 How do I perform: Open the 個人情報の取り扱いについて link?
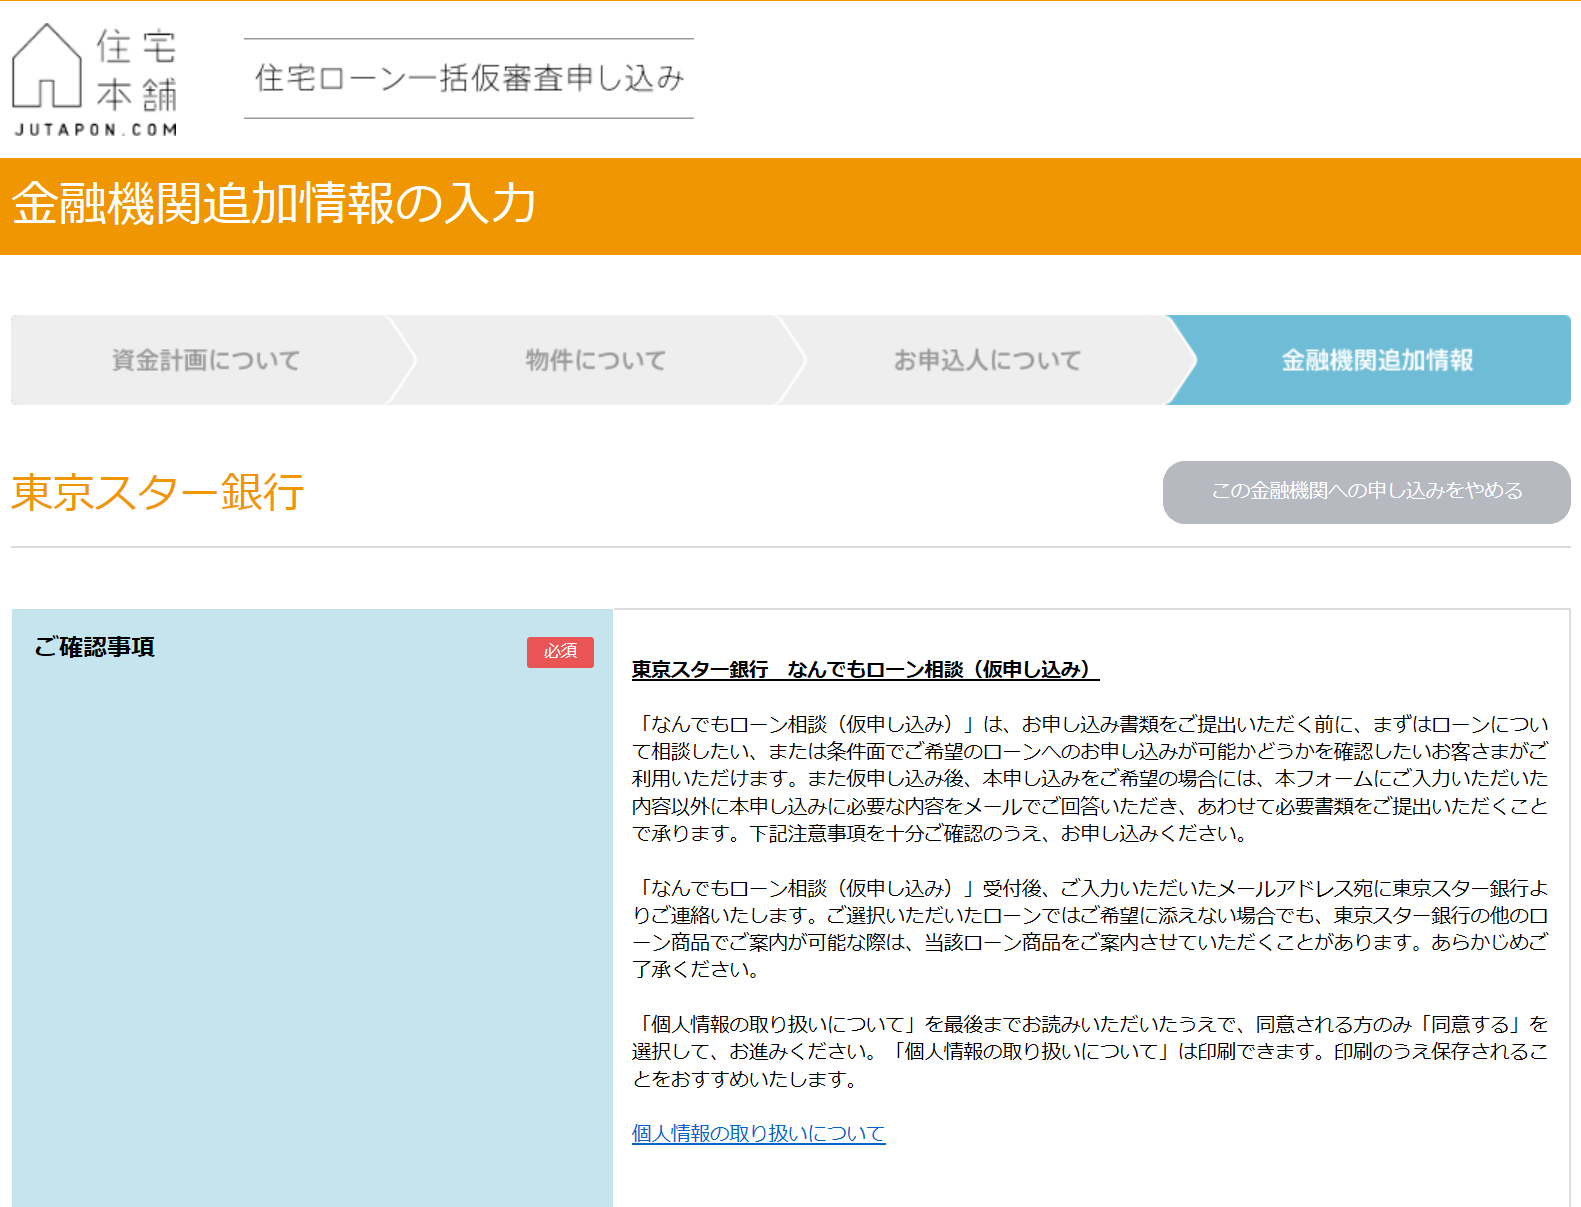pos(758,1133)
